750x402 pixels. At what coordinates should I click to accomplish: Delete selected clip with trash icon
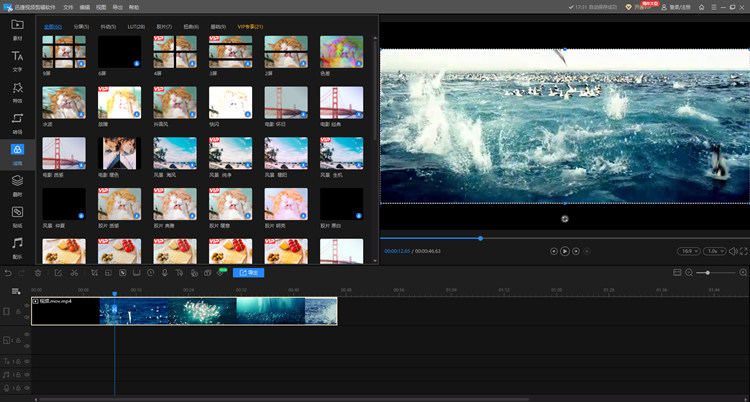[x=38, y=273]
